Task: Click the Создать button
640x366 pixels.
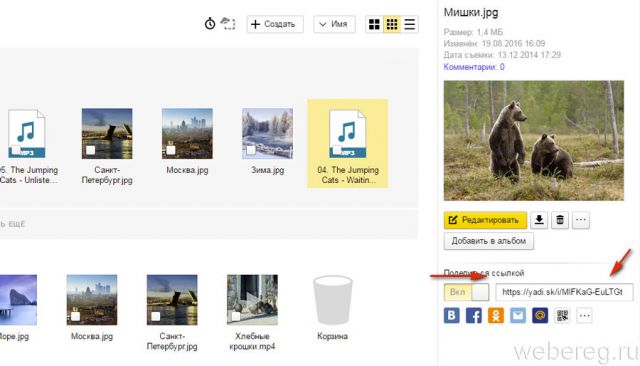Action: 275,24
